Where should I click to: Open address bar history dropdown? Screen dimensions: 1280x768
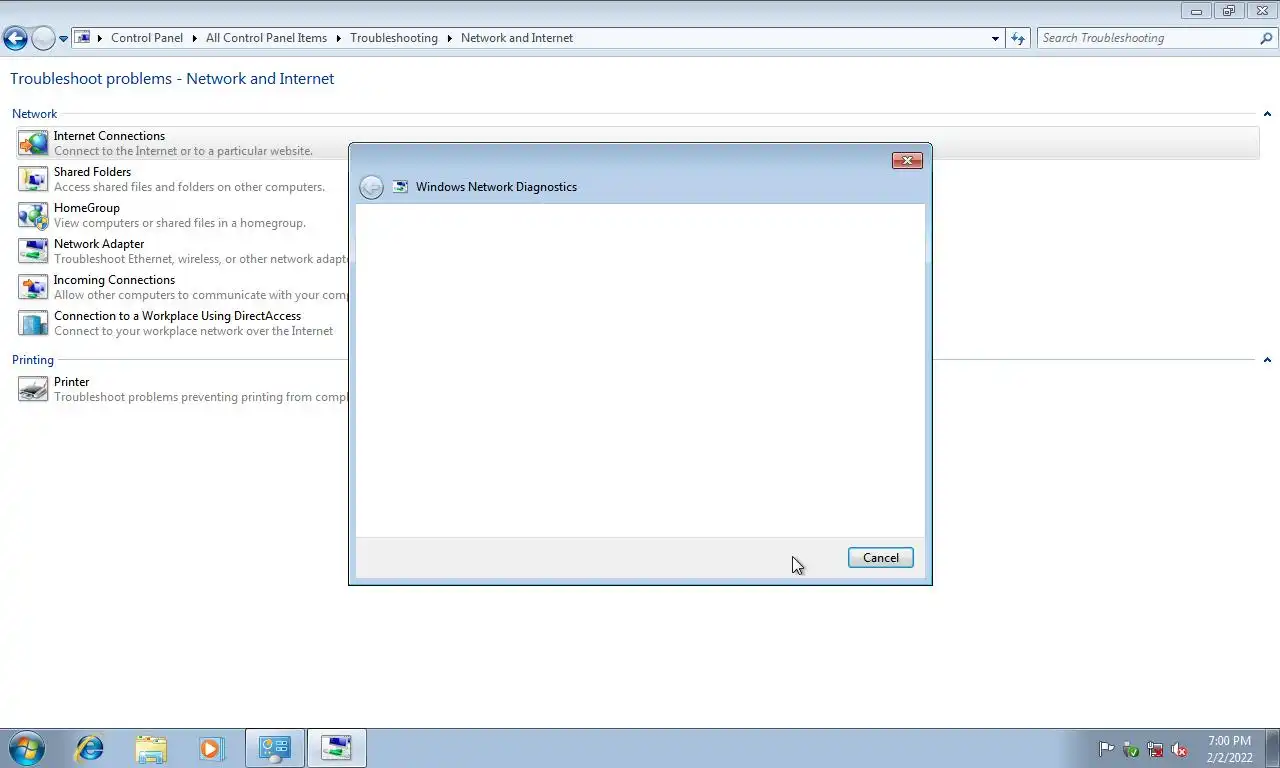[x=995, y=38]
